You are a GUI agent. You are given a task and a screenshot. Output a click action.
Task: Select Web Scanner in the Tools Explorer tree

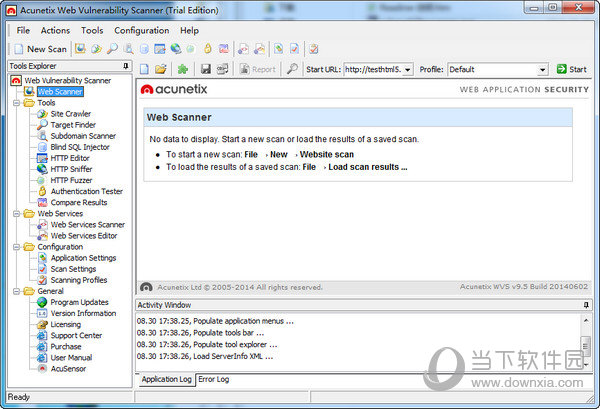60,92
